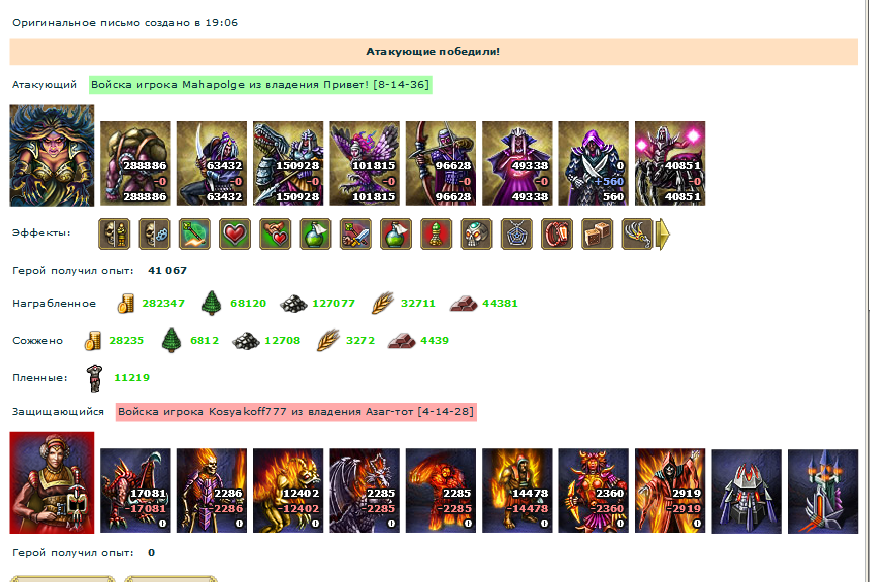Open defender link Kosyakoff777 Азаг-тот [4-14-28]
Screen dimensions: 870x582
(x=296, y=412)
